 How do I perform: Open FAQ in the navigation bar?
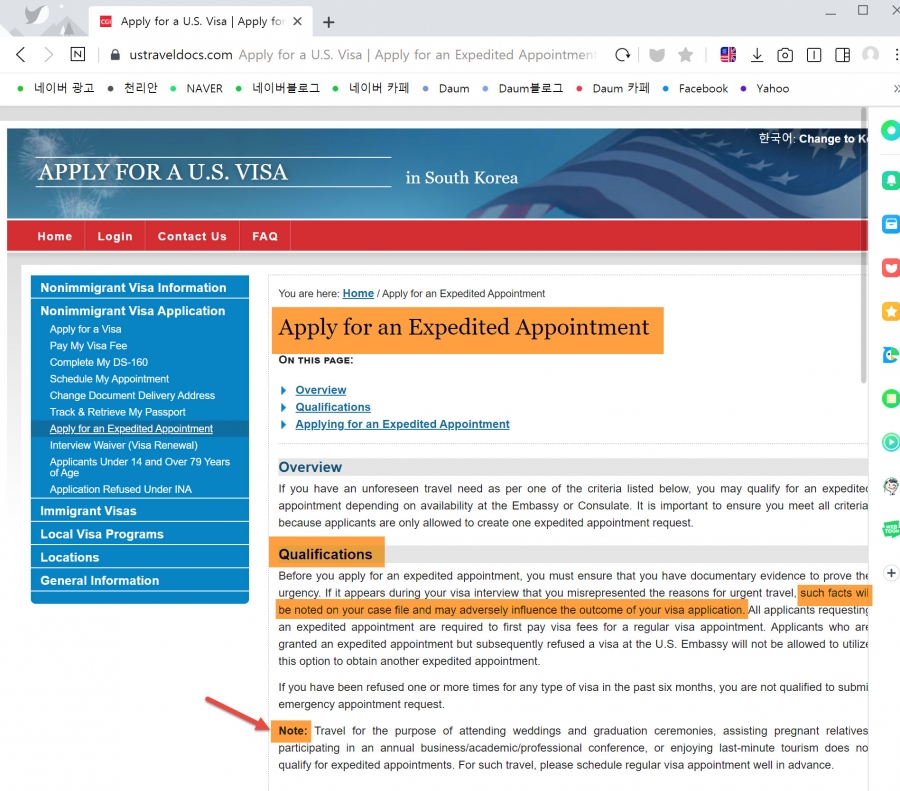pos(265,236)
